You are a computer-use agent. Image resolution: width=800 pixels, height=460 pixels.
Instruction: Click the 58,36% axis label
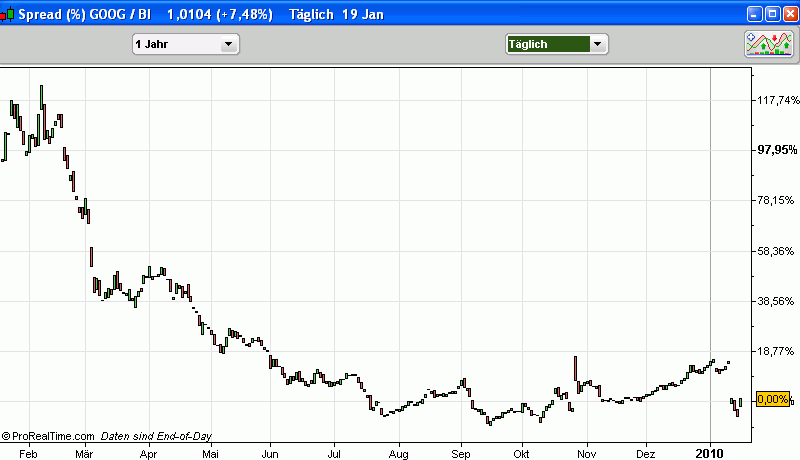[x=776, y=251]
